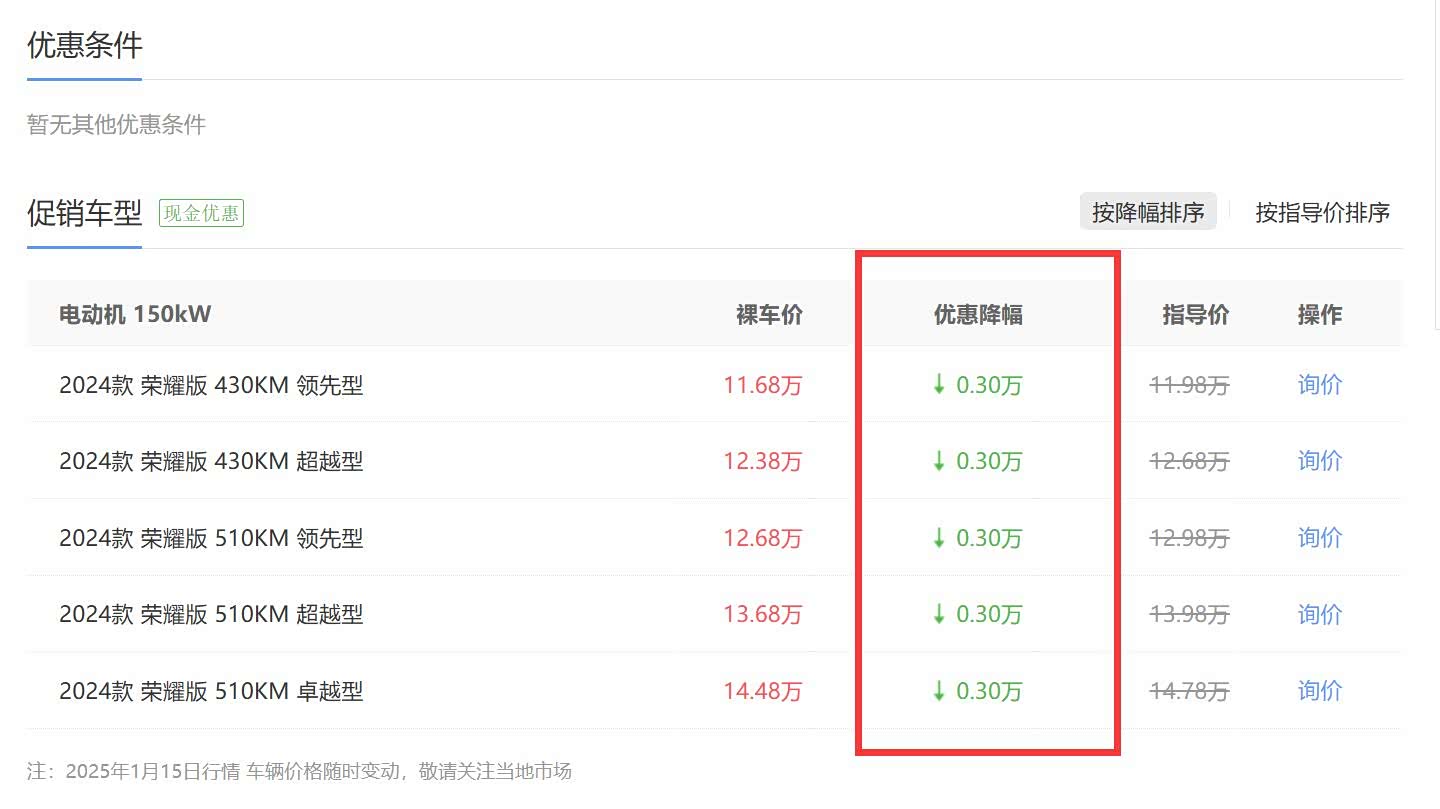Click 询价 for 510KM 卓越型

[1319, 691]
